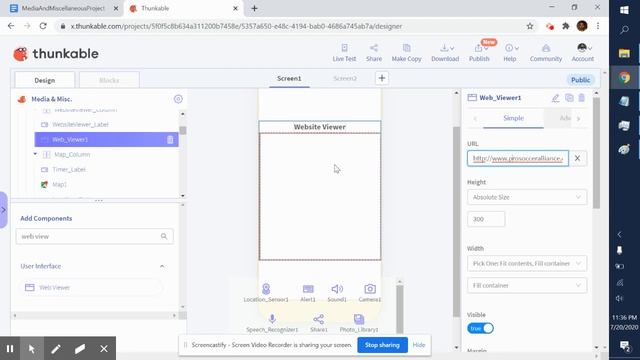Open the Width Pick One dropdown
Screen dimensions: 640x360
point(527,264)
